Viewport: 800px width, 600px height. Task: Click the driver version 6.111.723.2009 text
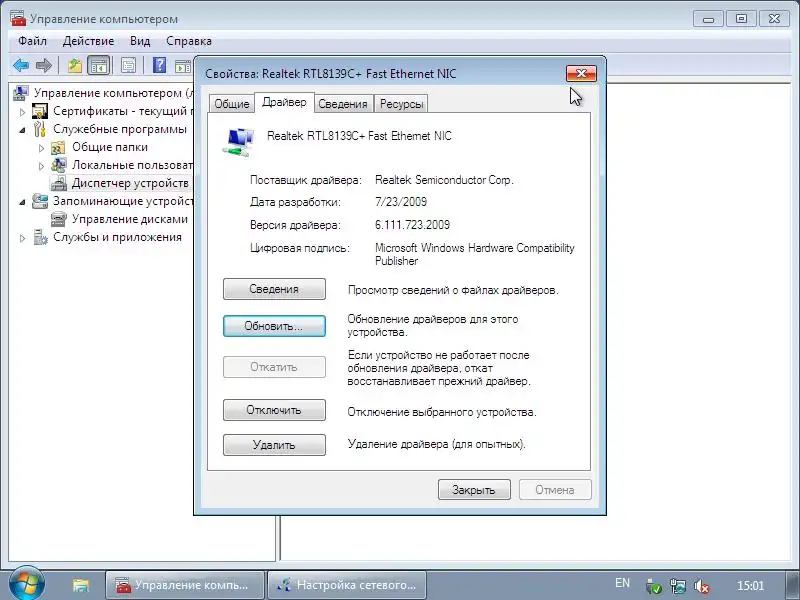click(412, 224)
